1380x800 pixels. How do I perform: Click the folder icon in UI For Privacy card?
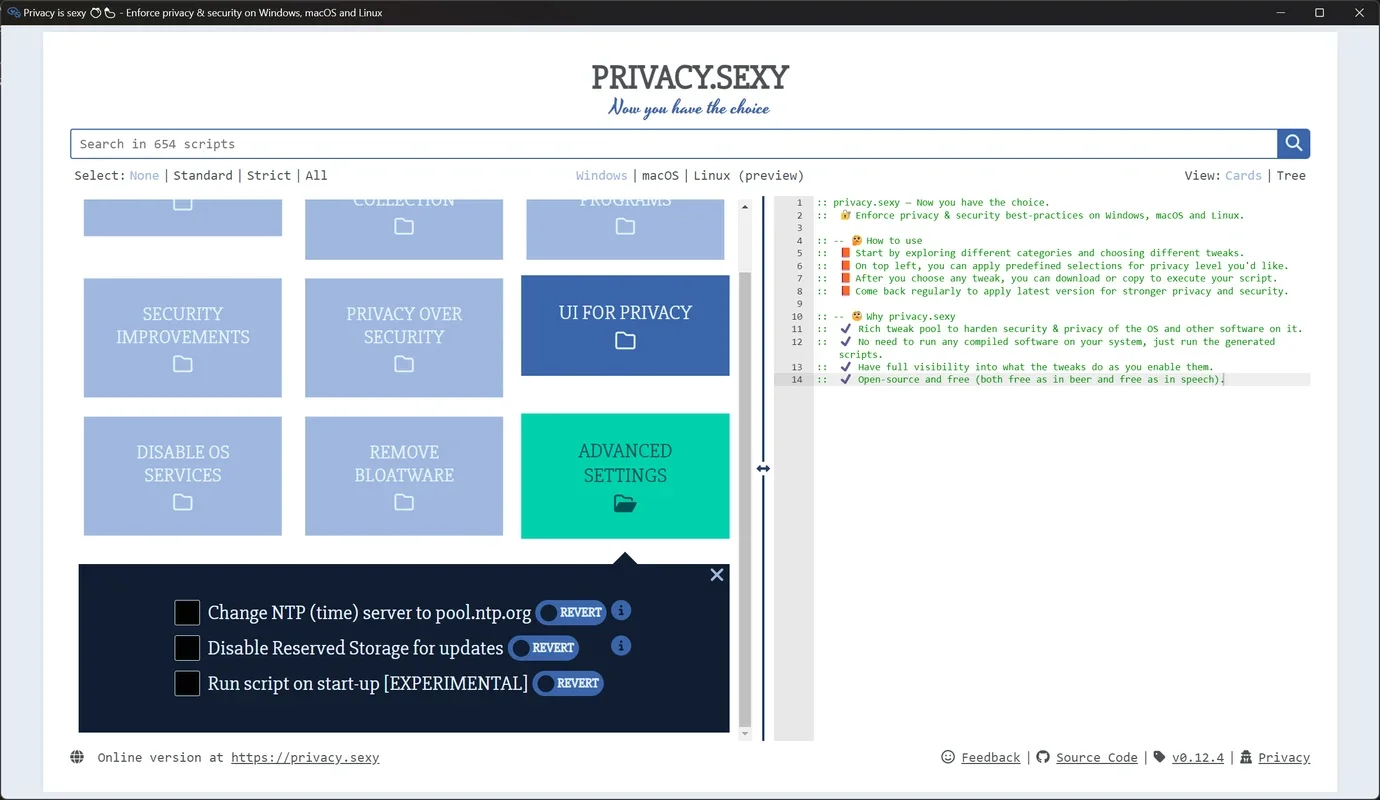pyautogui.click(x=625, y=341)
